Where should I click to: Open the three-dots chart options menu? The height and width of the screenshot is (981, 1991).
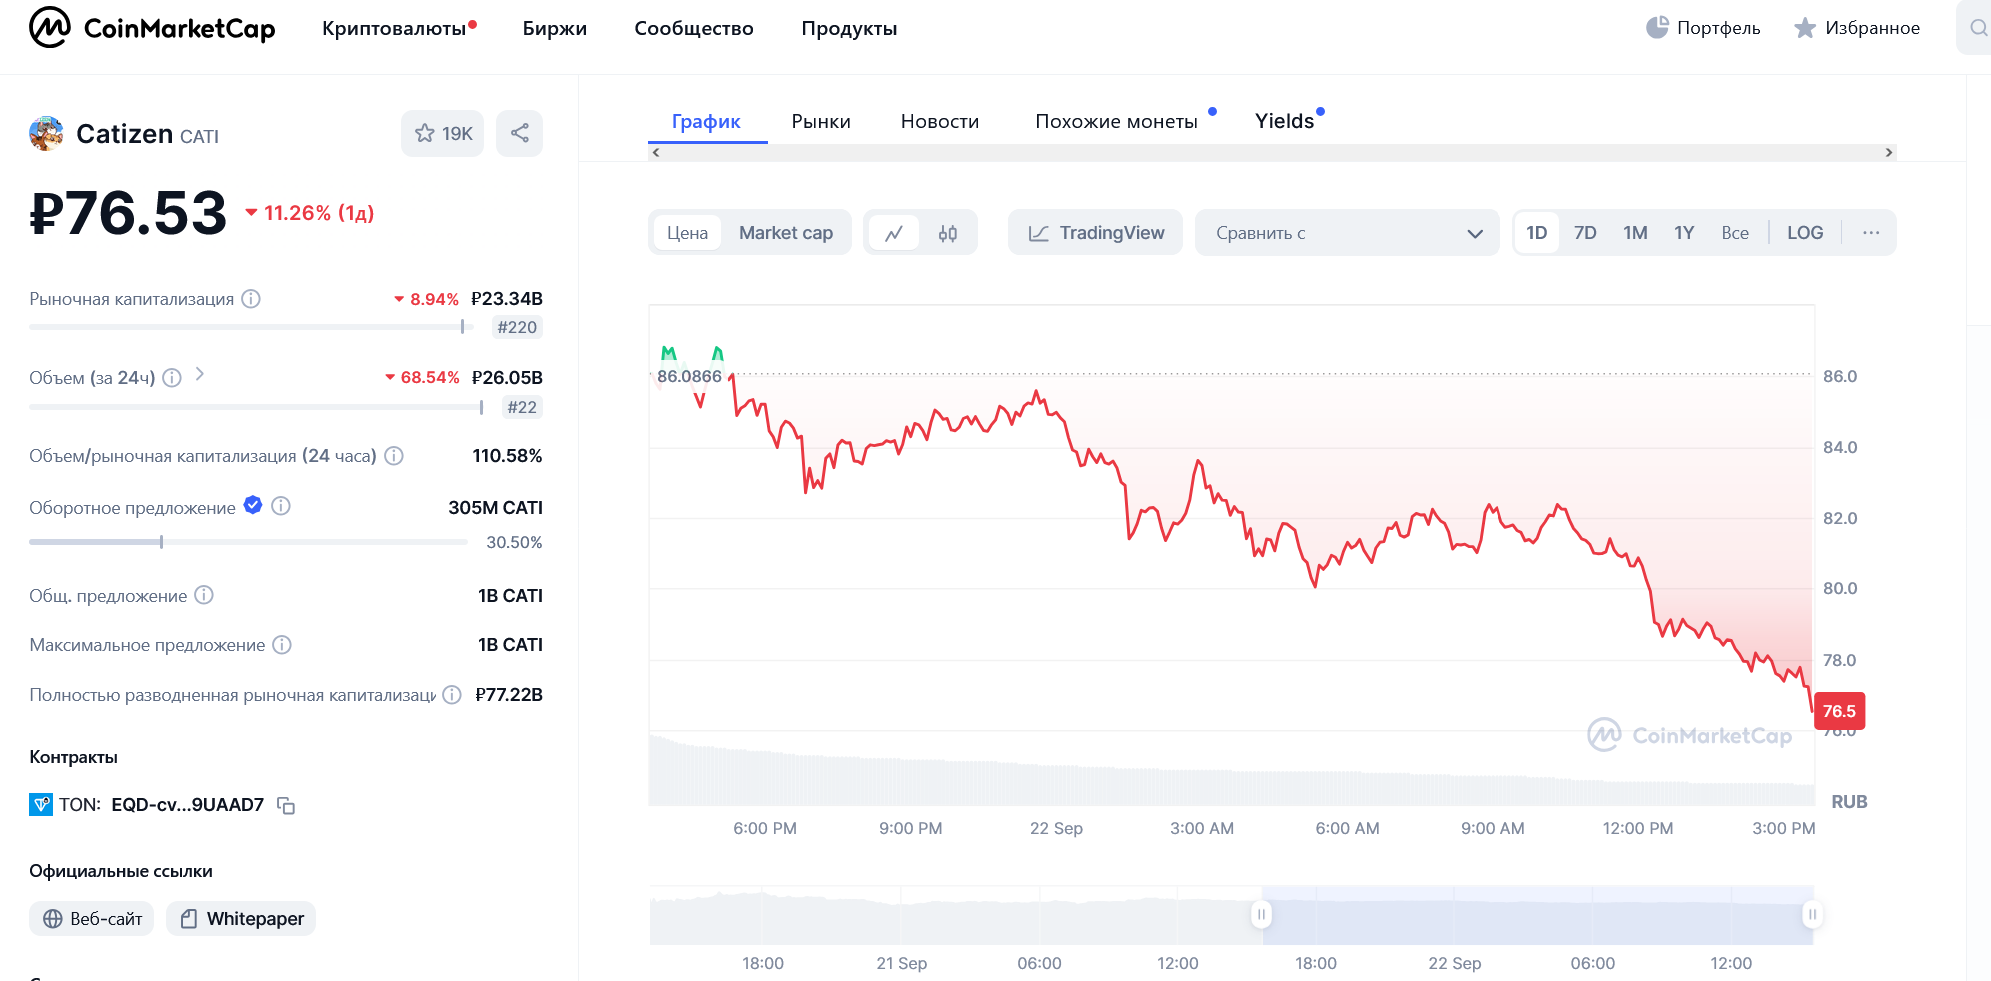coord(1871,233)
